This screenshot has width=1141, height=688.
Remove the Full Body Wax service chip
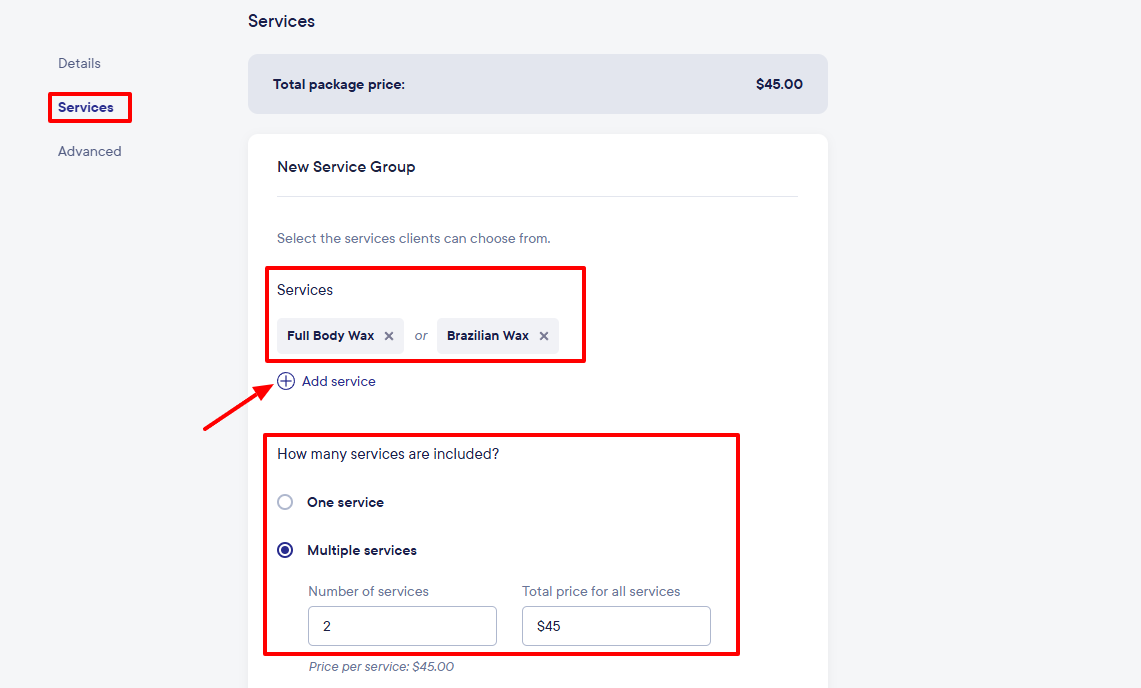[389, 336]
